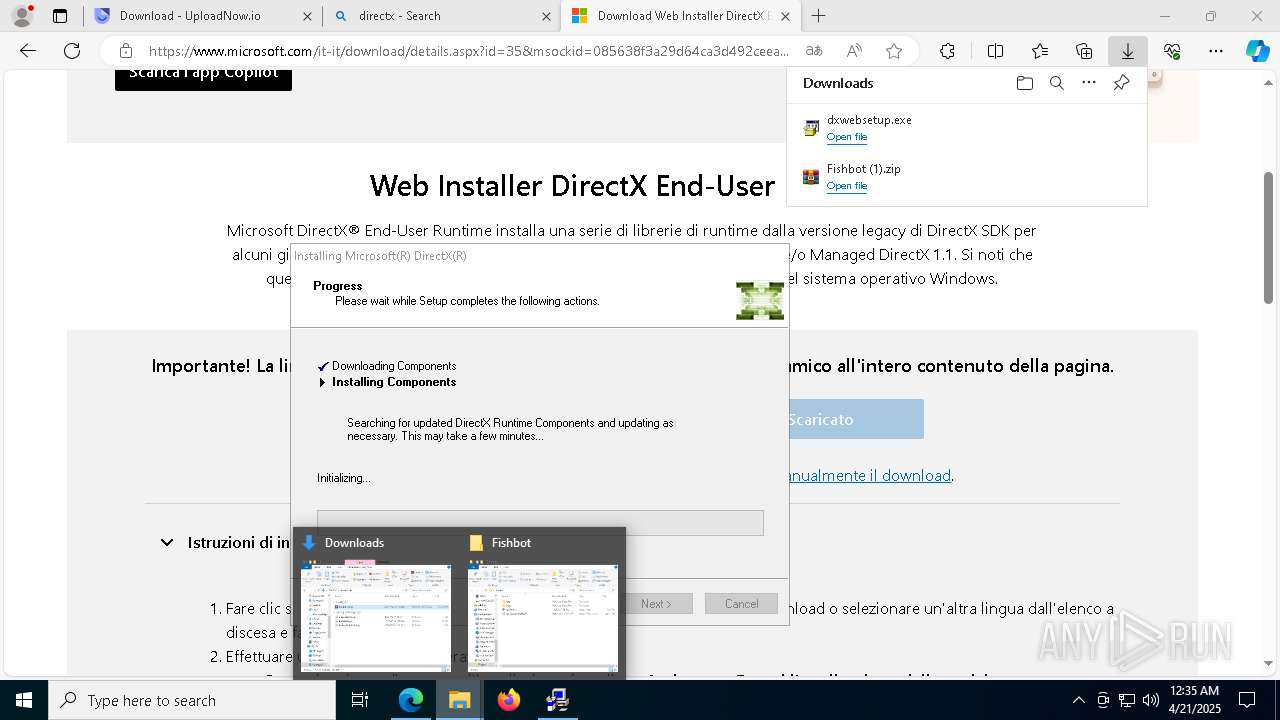The height and width of the screenshot is (720, 1280).
Task: Add this page to favorites
Action: click(x=894, y=51)
